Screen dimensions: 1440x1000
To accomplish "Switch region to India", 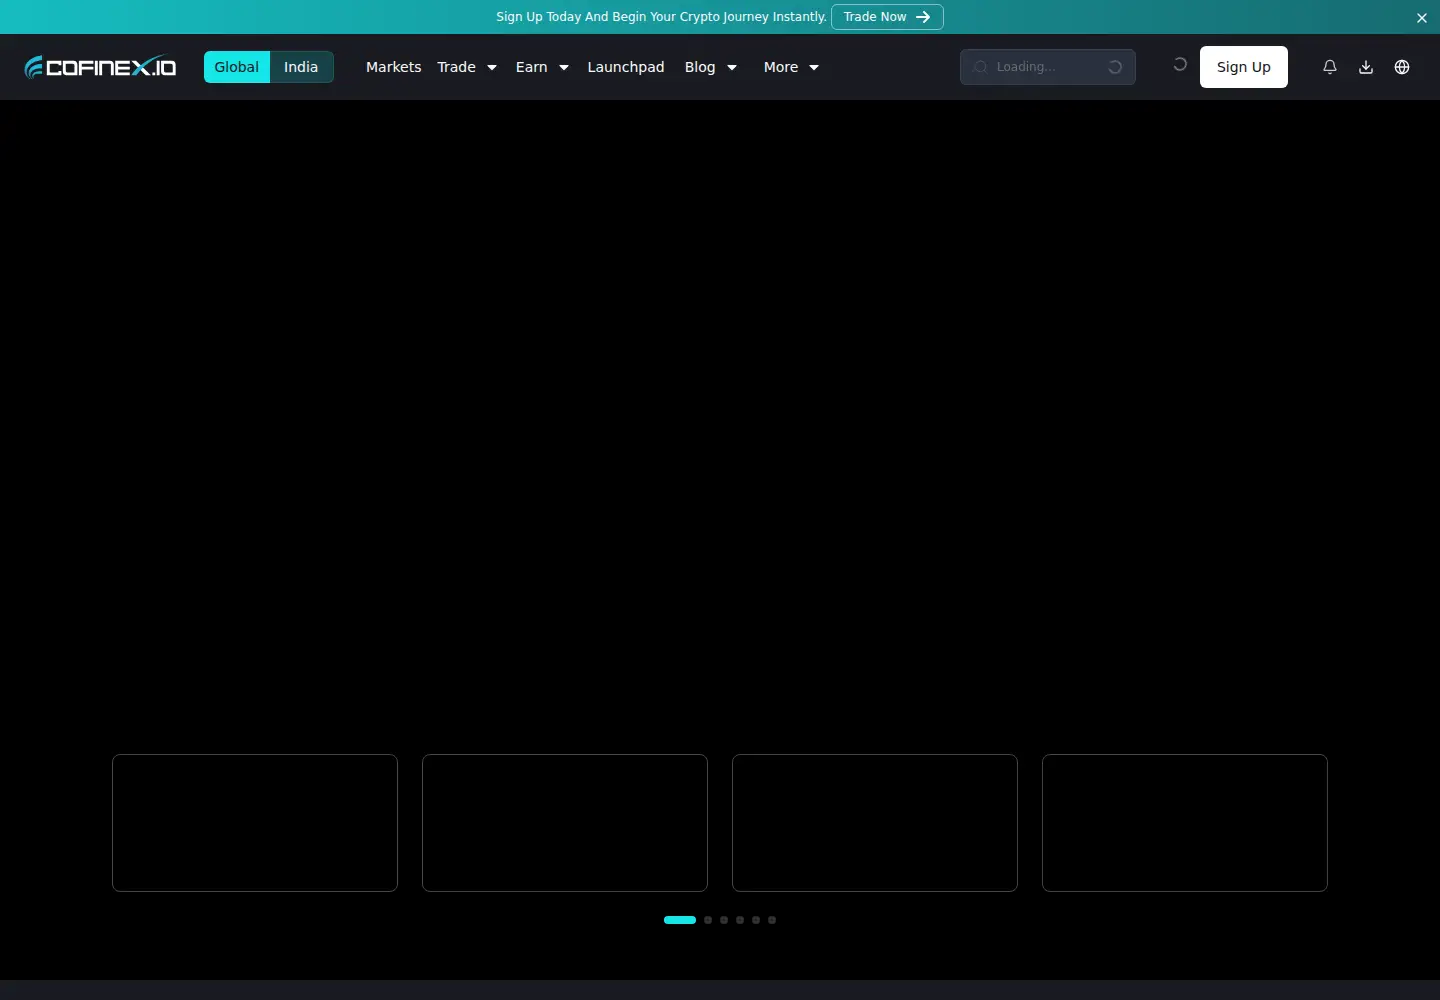I will coord(301,67).
